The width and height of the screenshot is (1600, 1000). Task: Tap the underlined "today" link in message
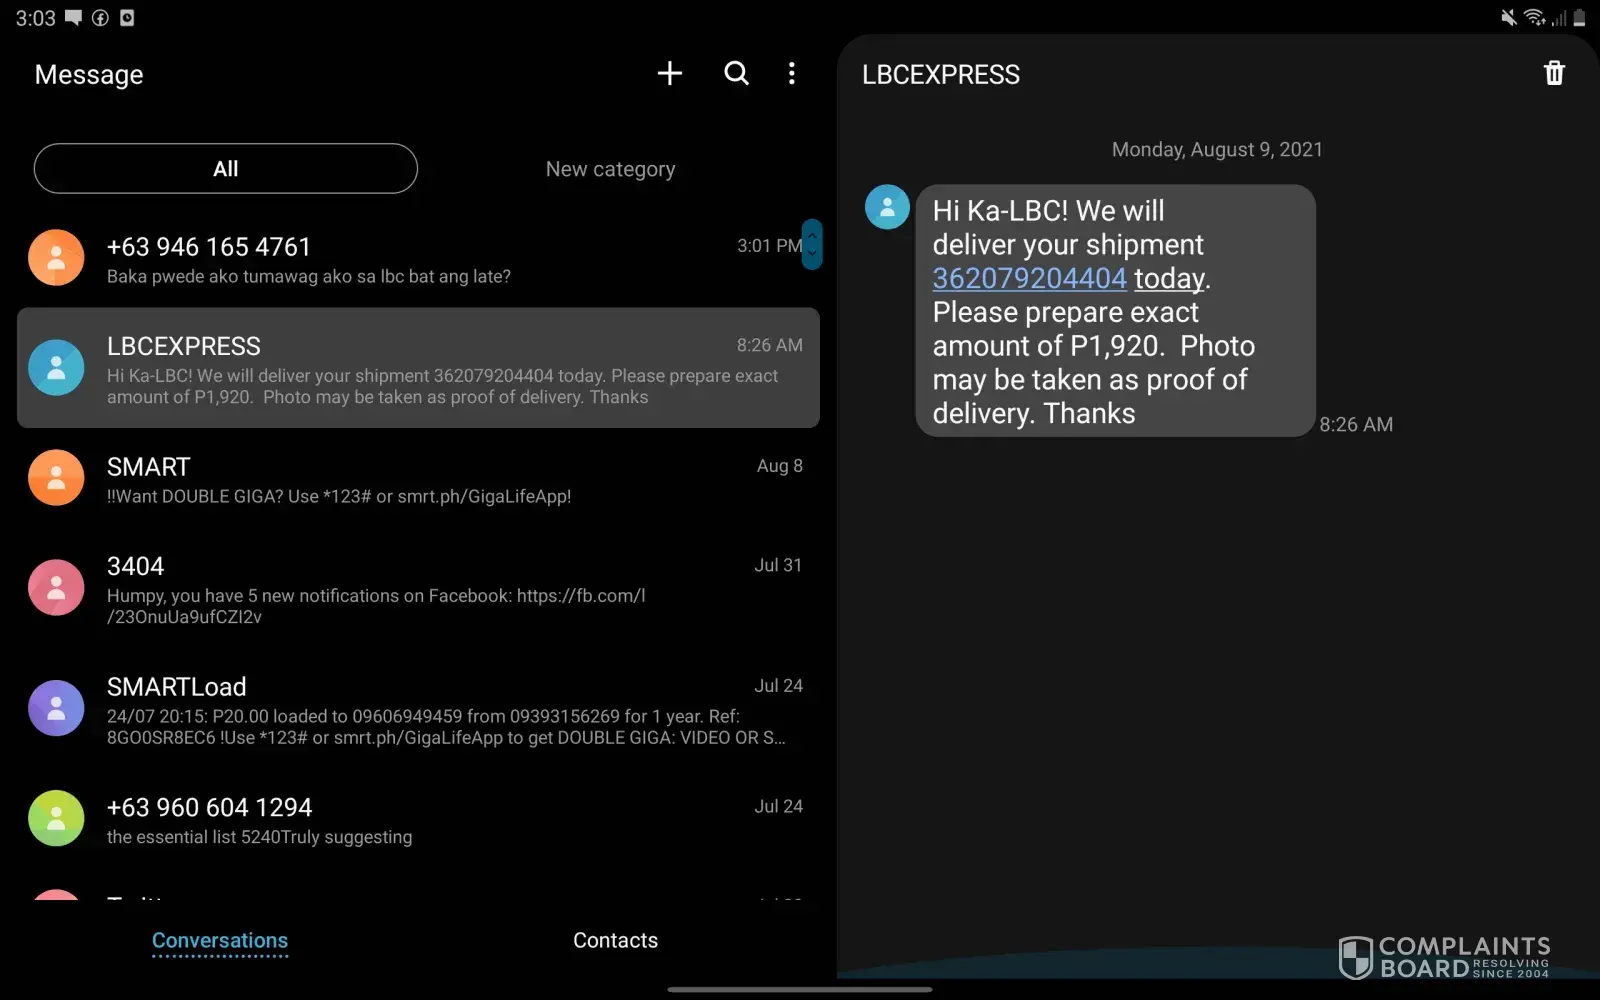click(x=1169, y=278)
